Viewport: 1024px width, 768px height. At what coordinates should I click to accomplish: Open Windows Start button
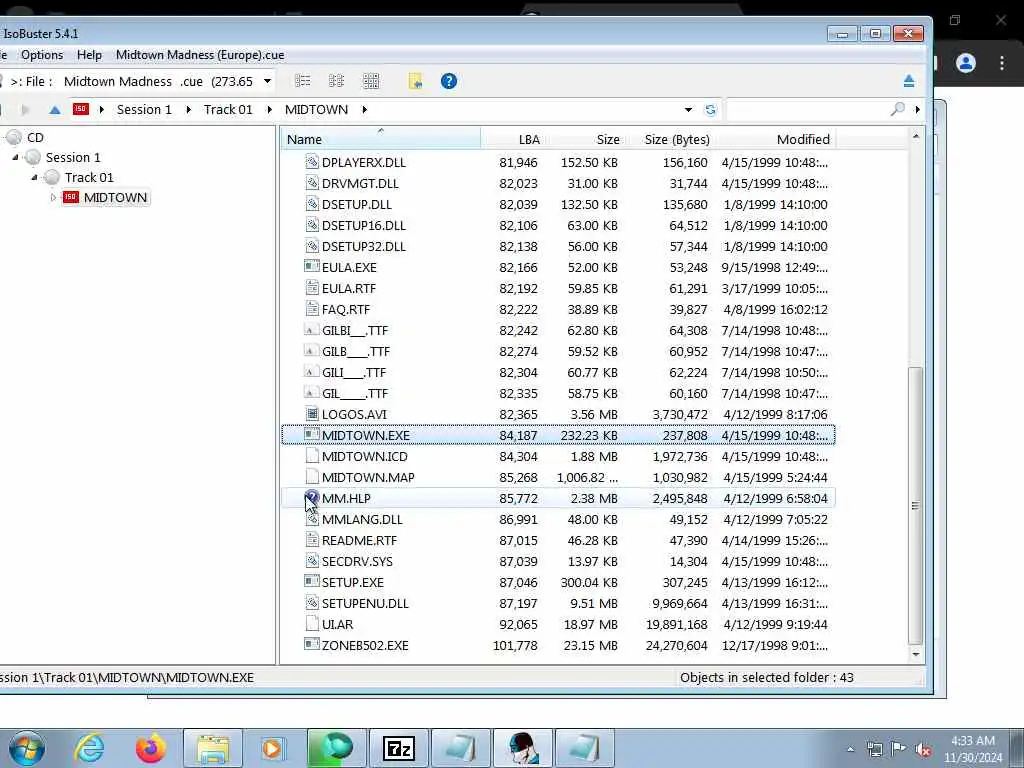tap(27, 748)
